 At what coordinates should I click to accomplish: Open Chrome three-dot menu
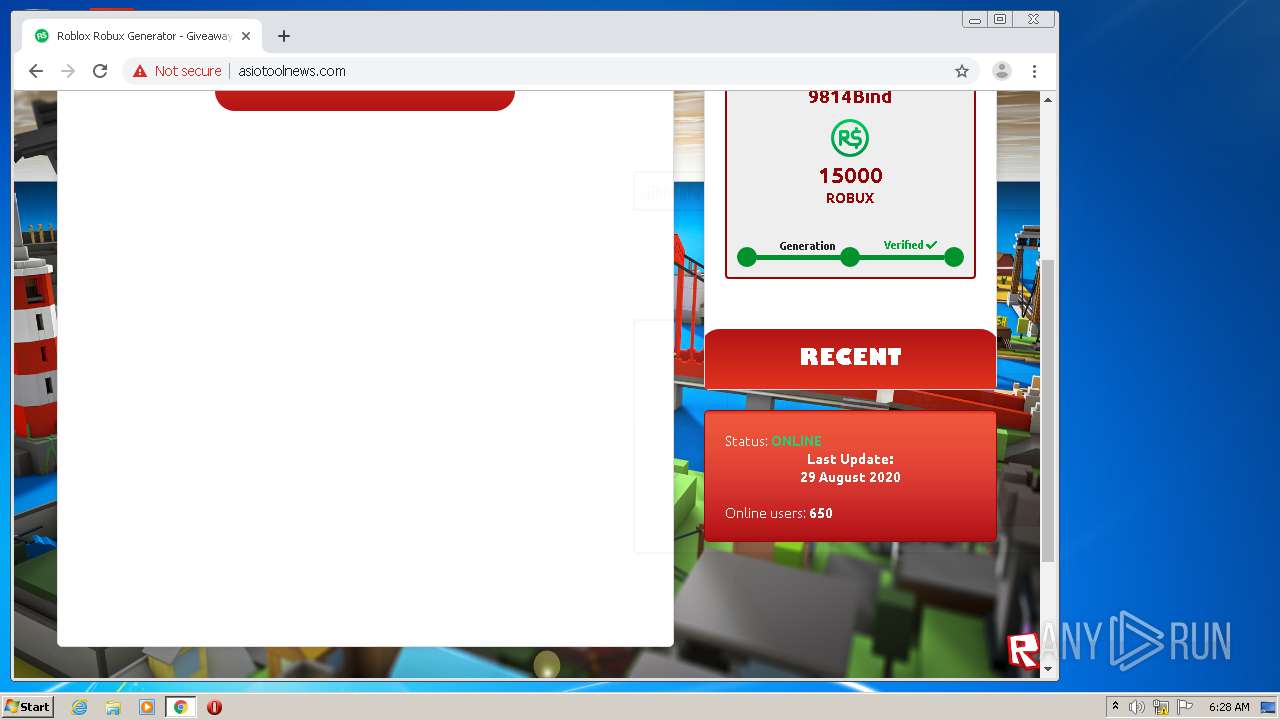click(x=1034, y=71)
